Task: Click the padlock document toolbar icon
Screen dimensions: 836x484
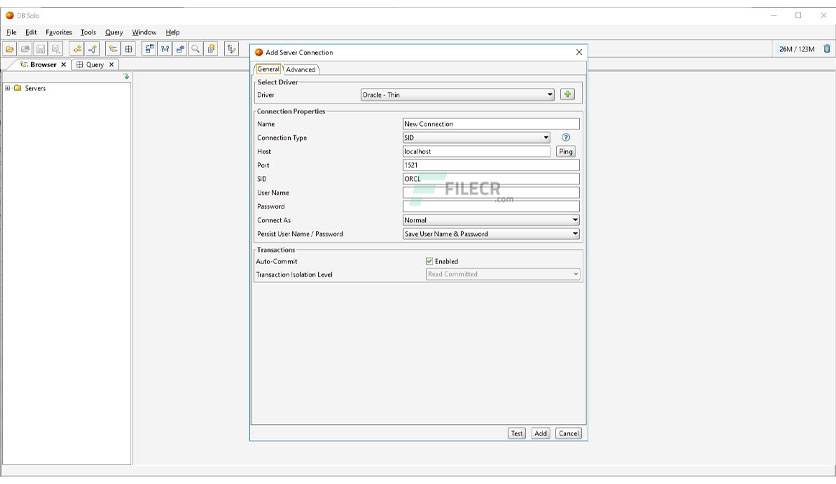Action: [x=211, y=49]
